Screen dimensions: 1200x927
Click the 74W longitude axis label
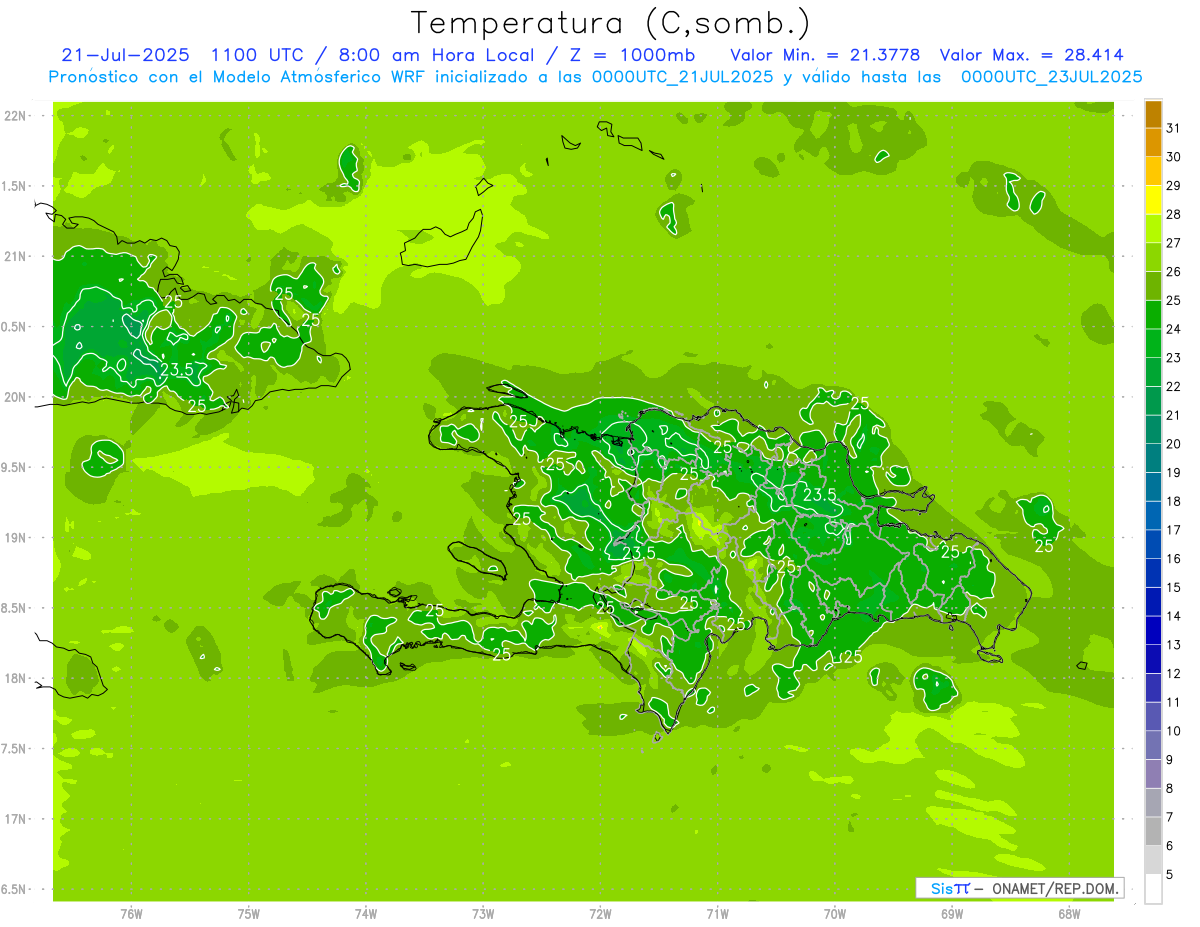pos(365,913)
